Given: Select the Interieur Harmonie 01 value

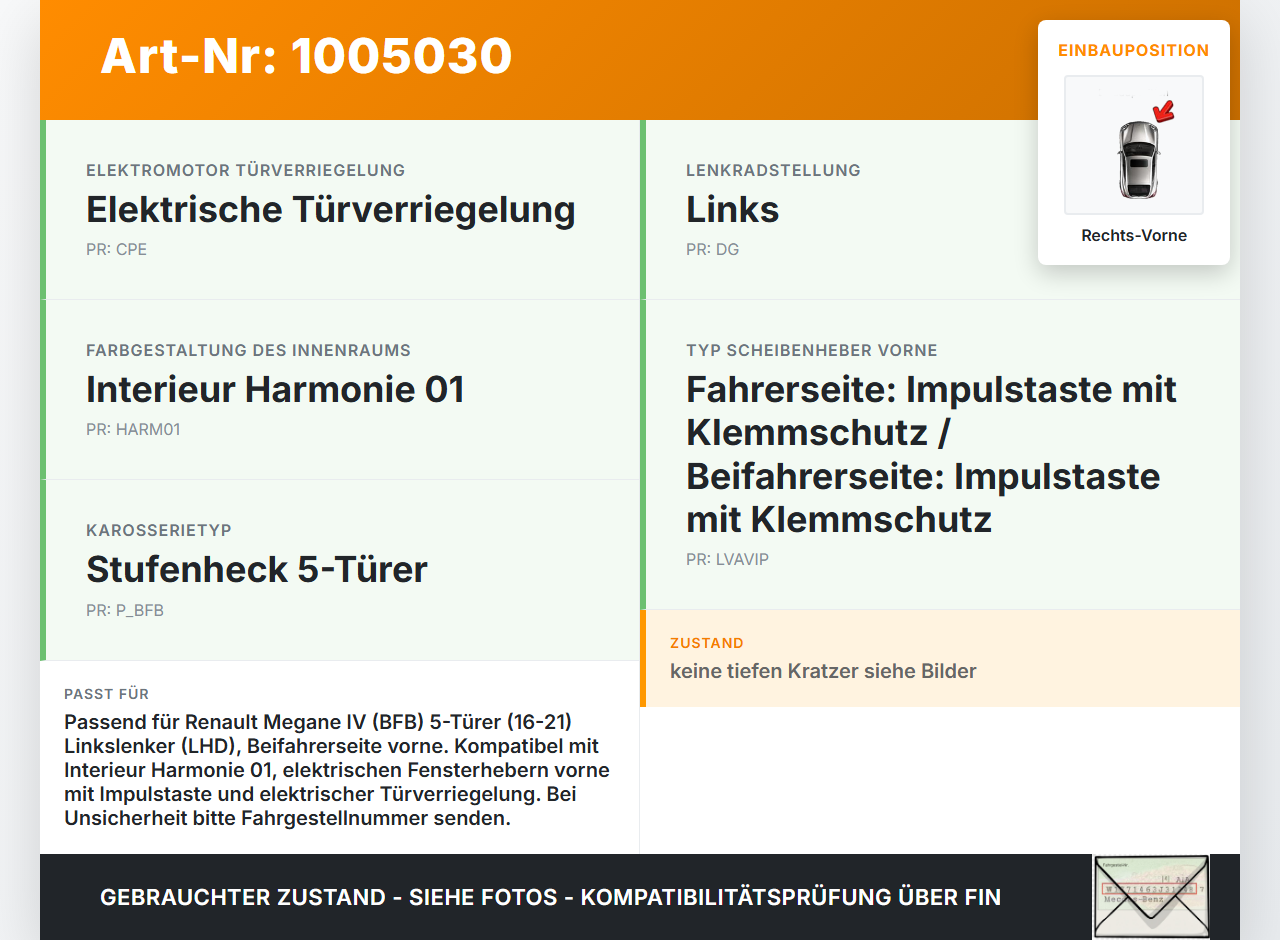Looking at the screenshot, I should click(275, 390).
